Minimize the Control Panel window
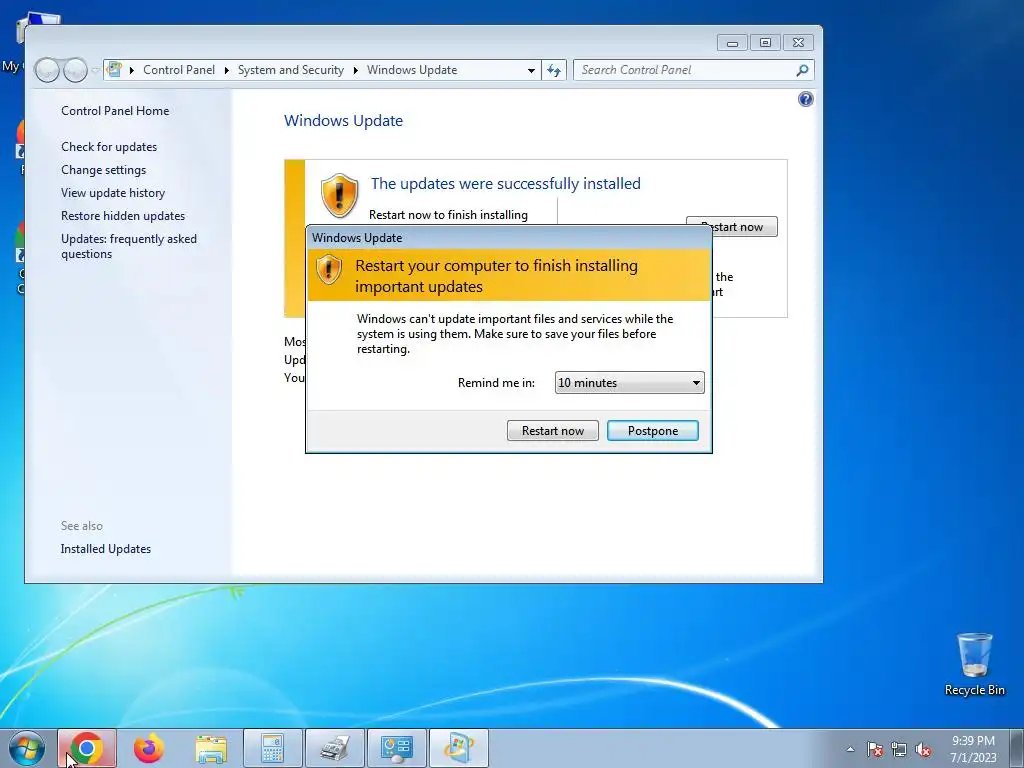Screen dimensions: 1024x768 pyautogui.click(x=732, y=43)
